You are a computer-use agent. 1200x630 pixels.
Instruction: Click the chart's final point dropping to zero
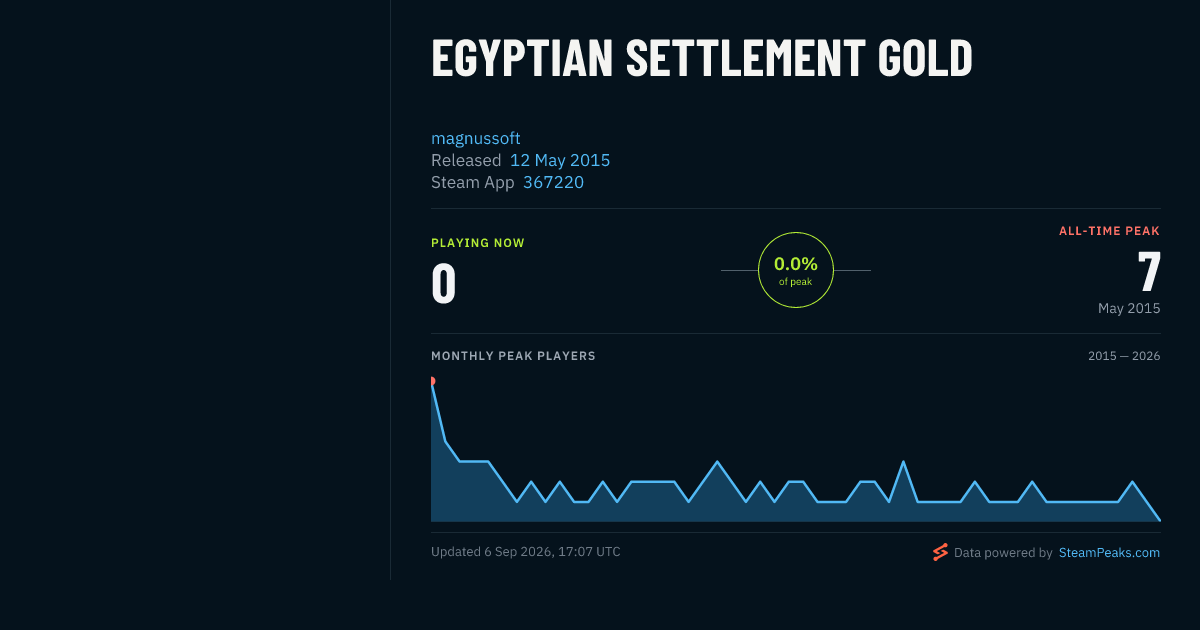pos(1159,520)
